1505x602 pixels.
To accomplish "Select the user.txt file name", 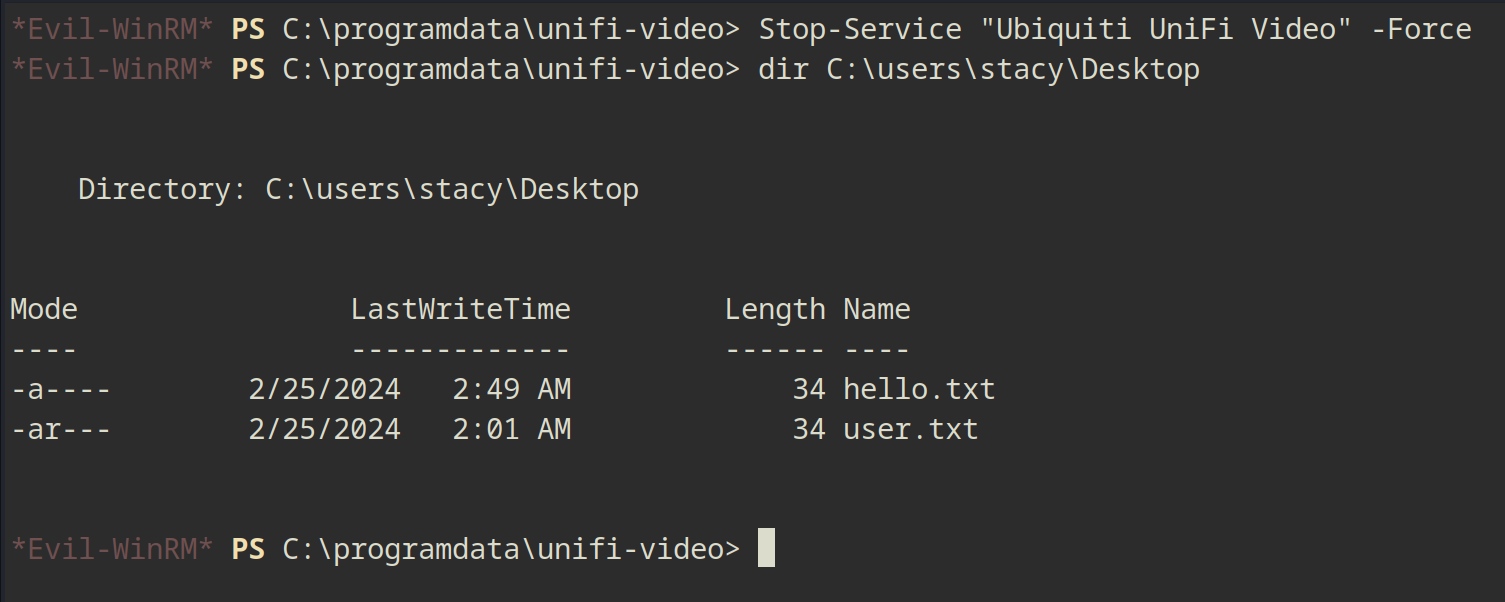I will (910, 429).
